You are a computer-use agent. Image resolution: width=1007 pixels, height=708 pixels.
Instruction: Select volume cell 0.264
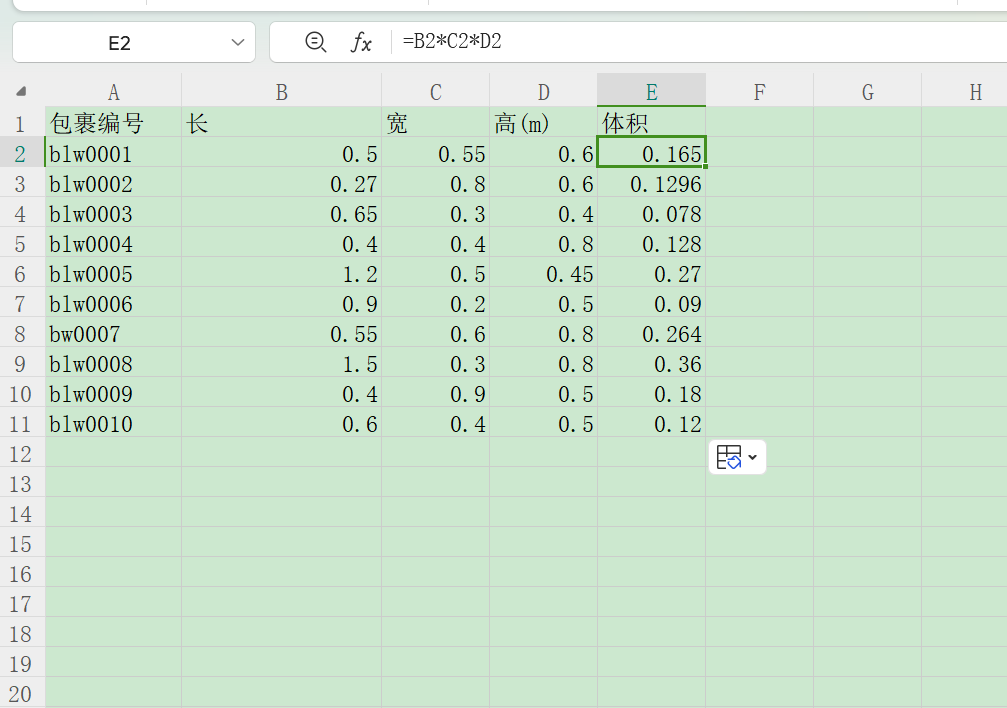pos(651,332)
